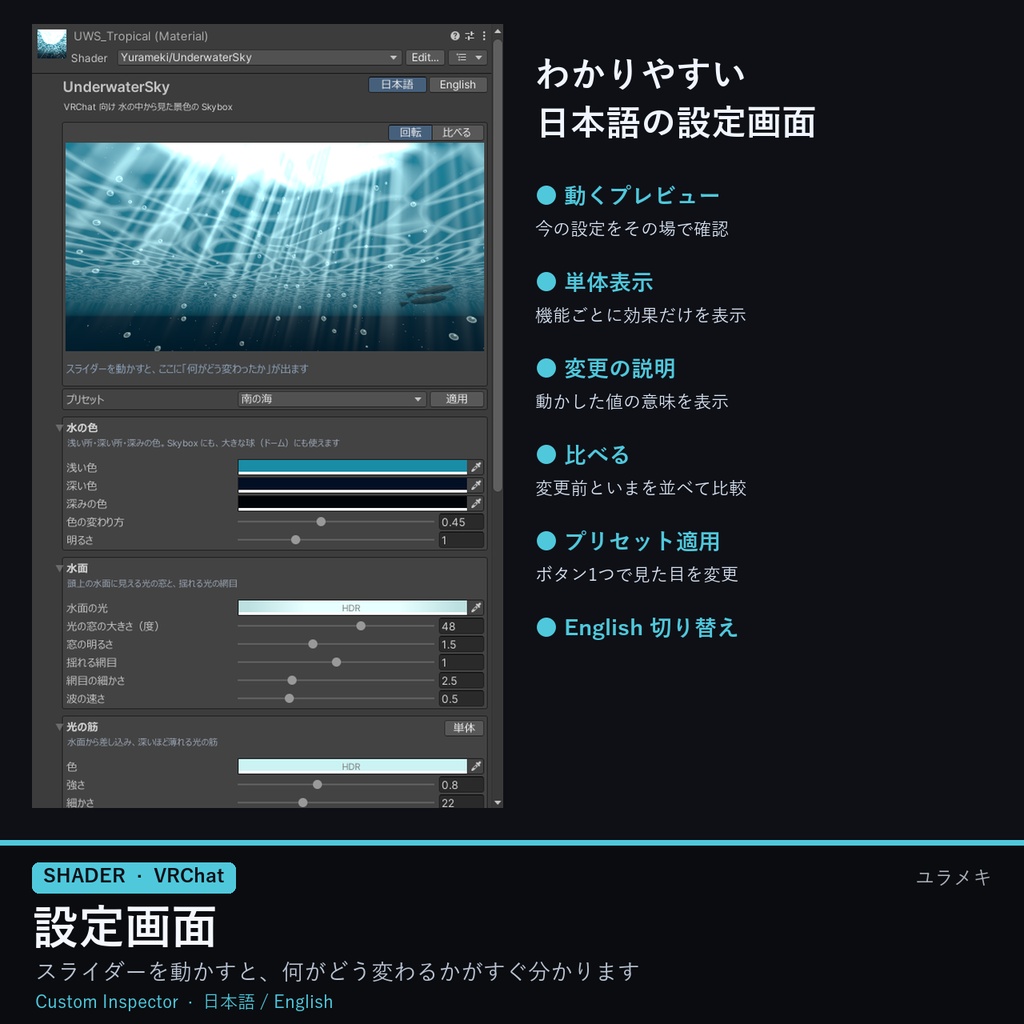Screen dimensions: 1024x1024
Task: Open the 深みの色 color swatch
Action: (352, 504)
